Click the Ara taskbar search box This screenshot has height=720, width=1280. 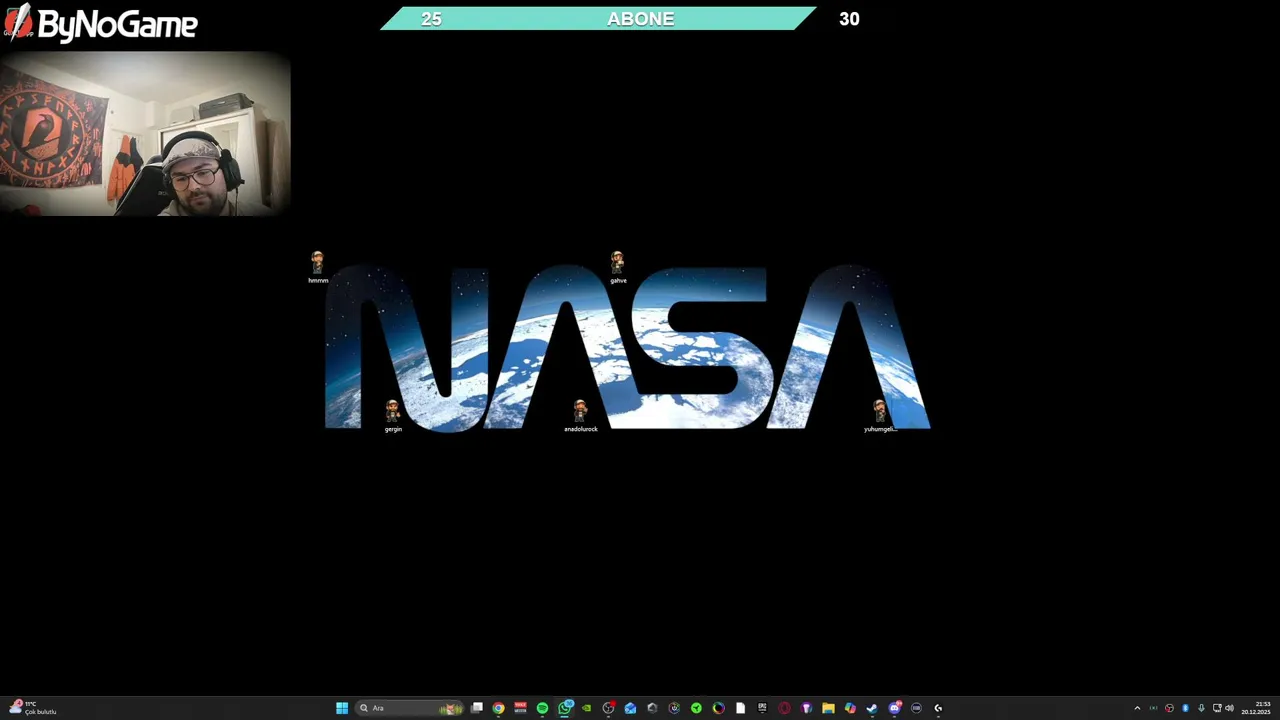[410, 708]
